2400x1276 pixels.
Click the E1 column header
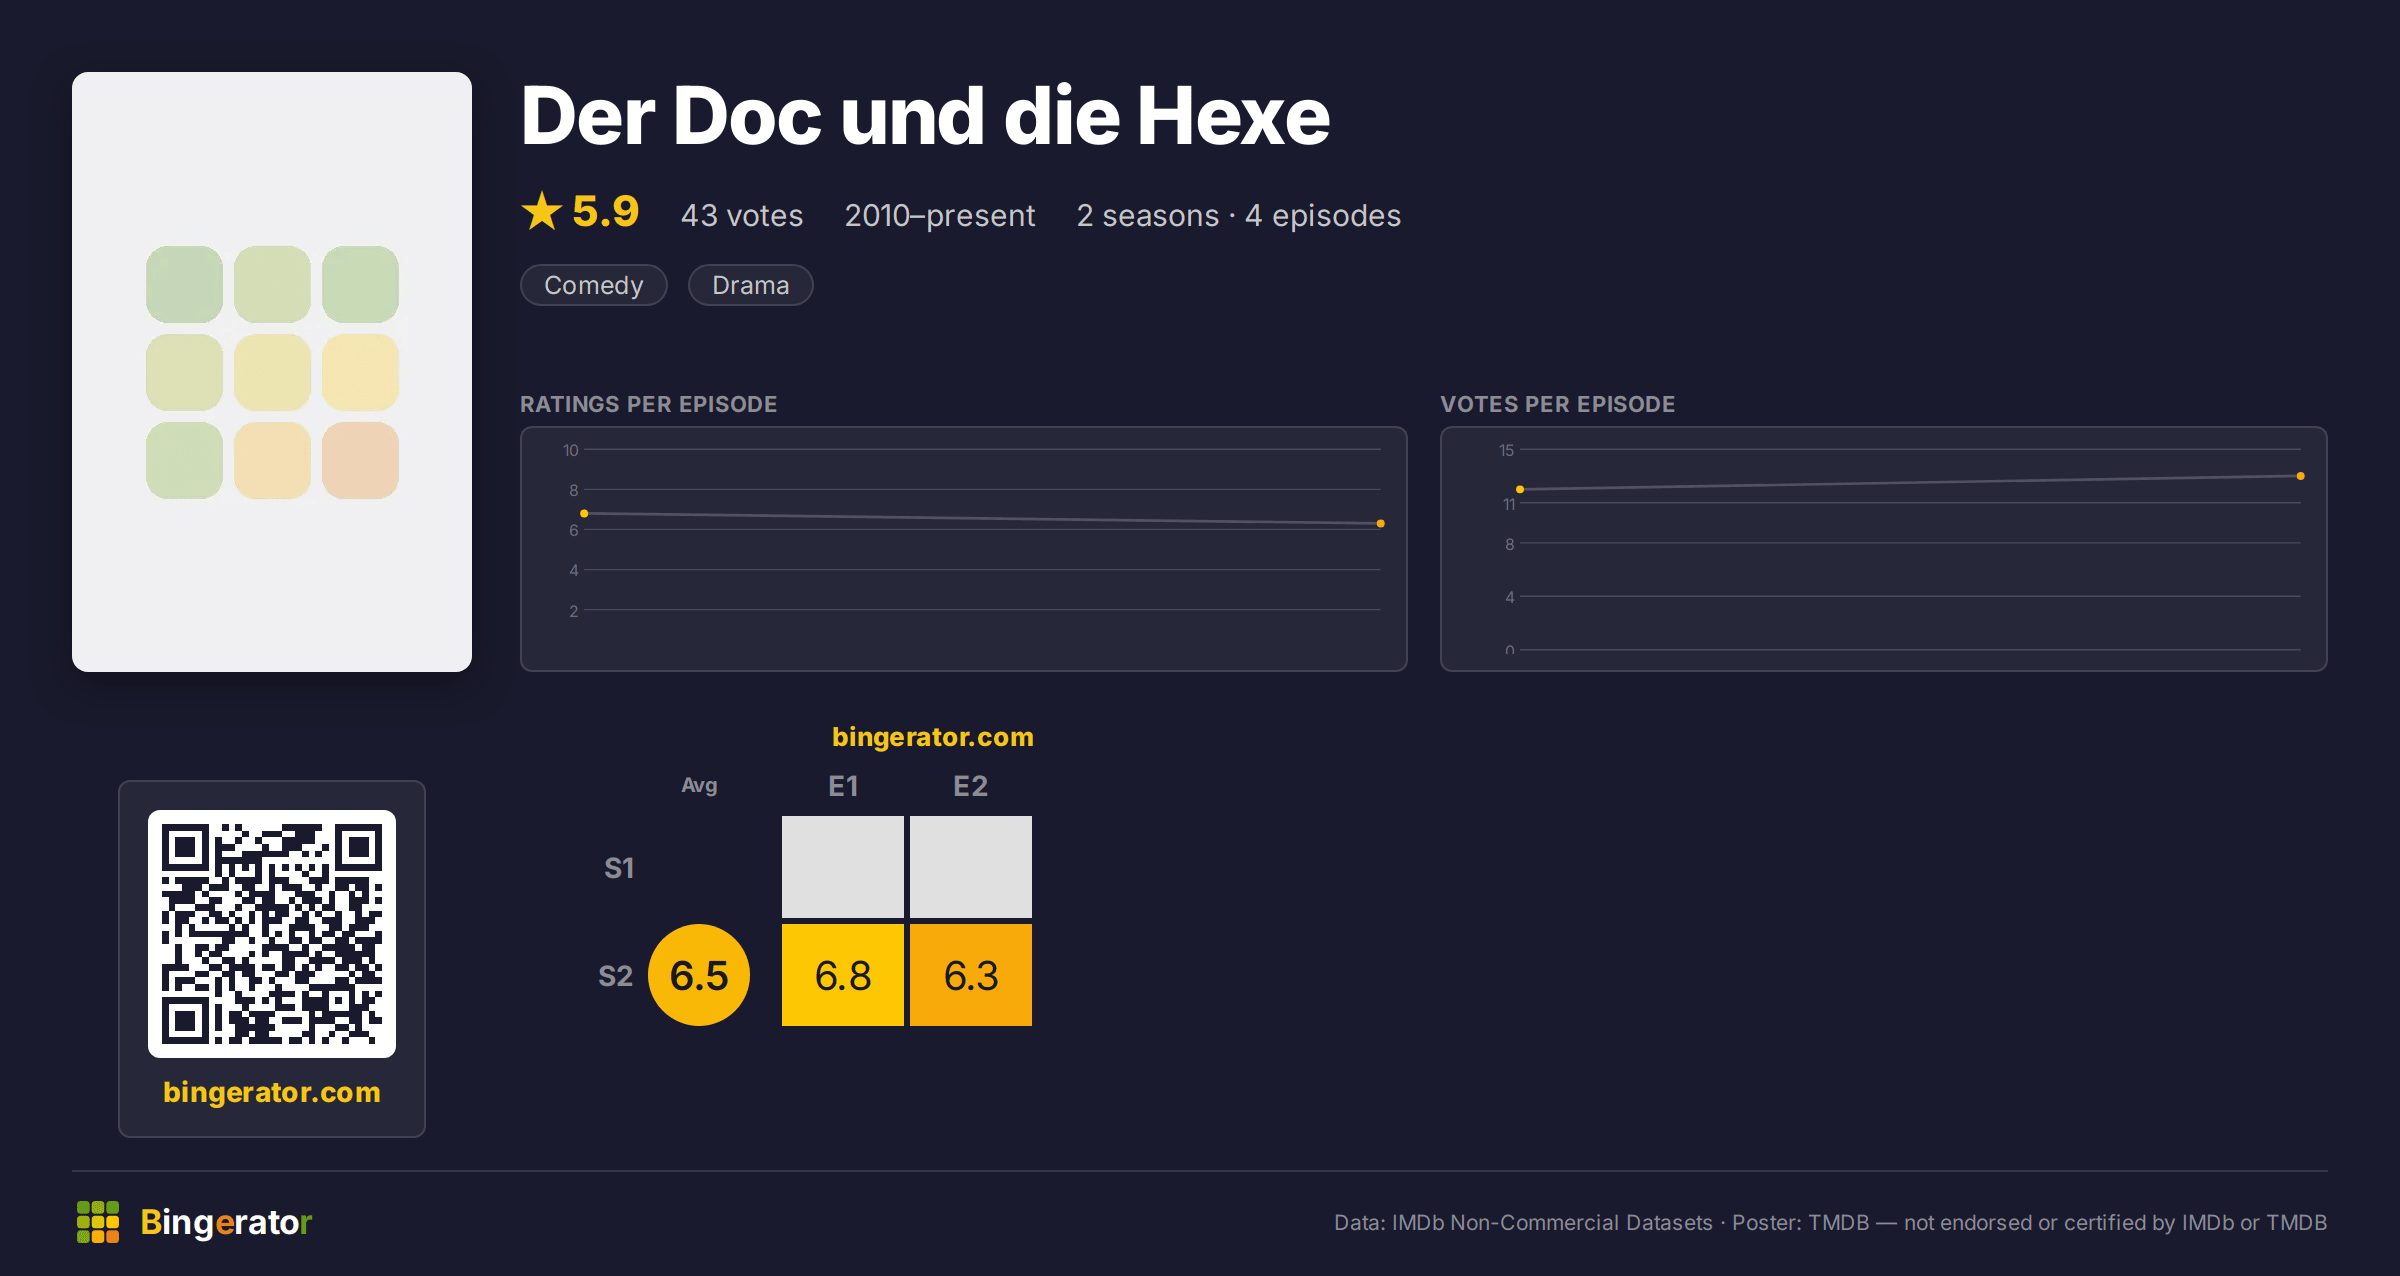point(843,786)
